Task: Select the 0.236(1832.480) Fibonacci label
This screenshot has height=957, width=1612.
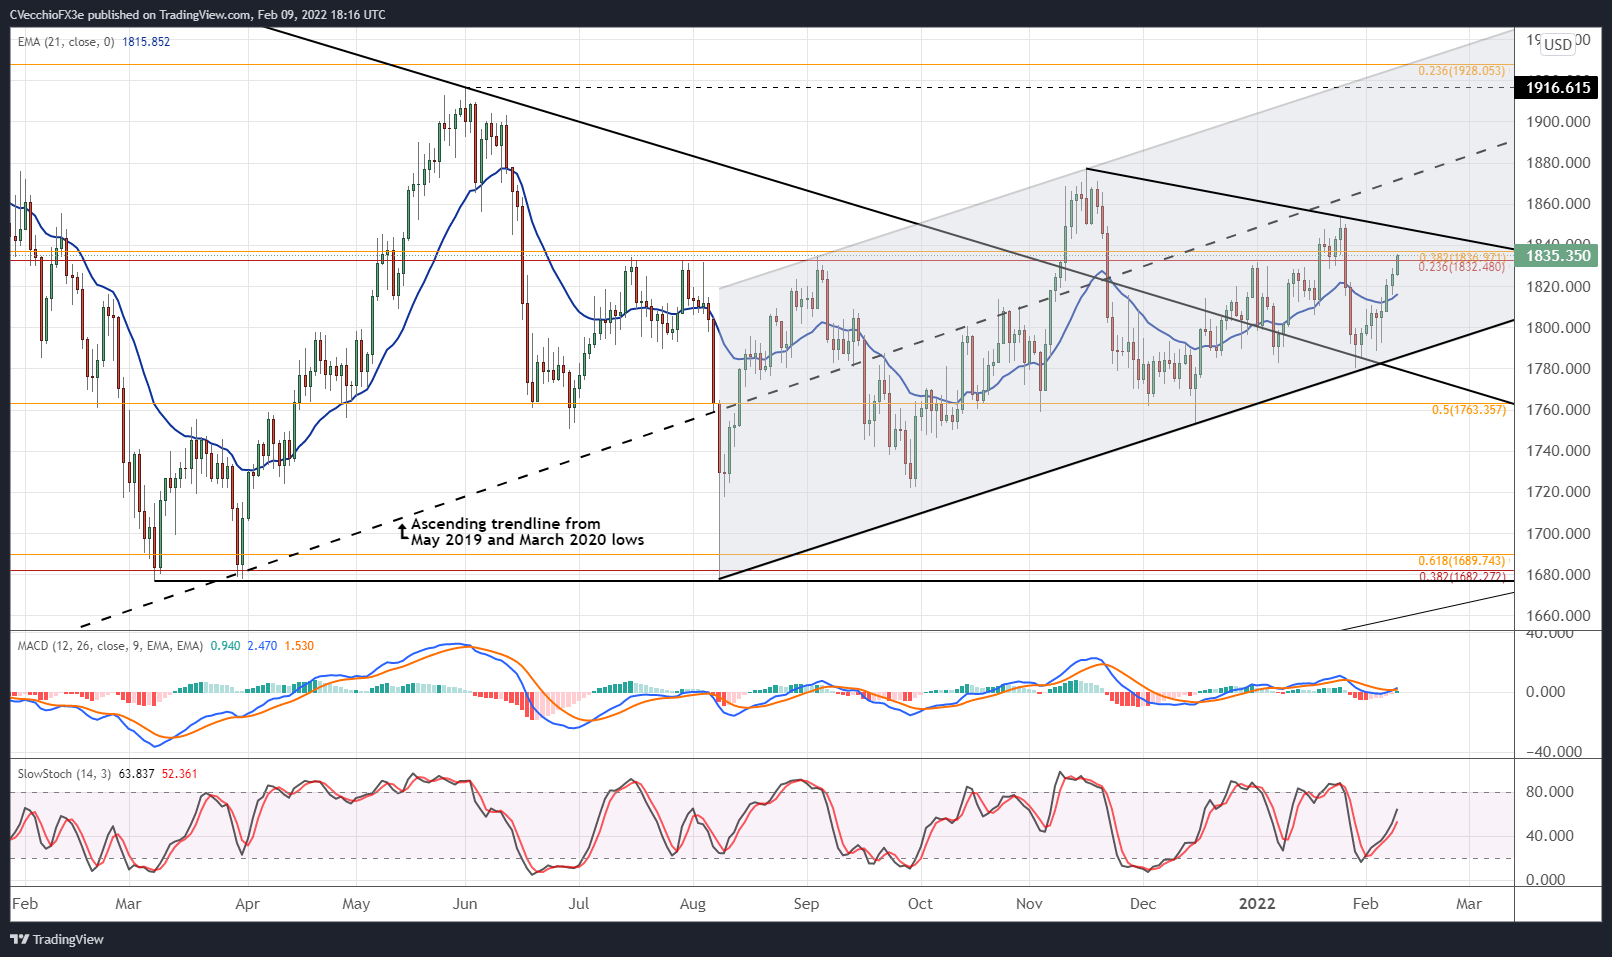Action: tap(1461, 267)
